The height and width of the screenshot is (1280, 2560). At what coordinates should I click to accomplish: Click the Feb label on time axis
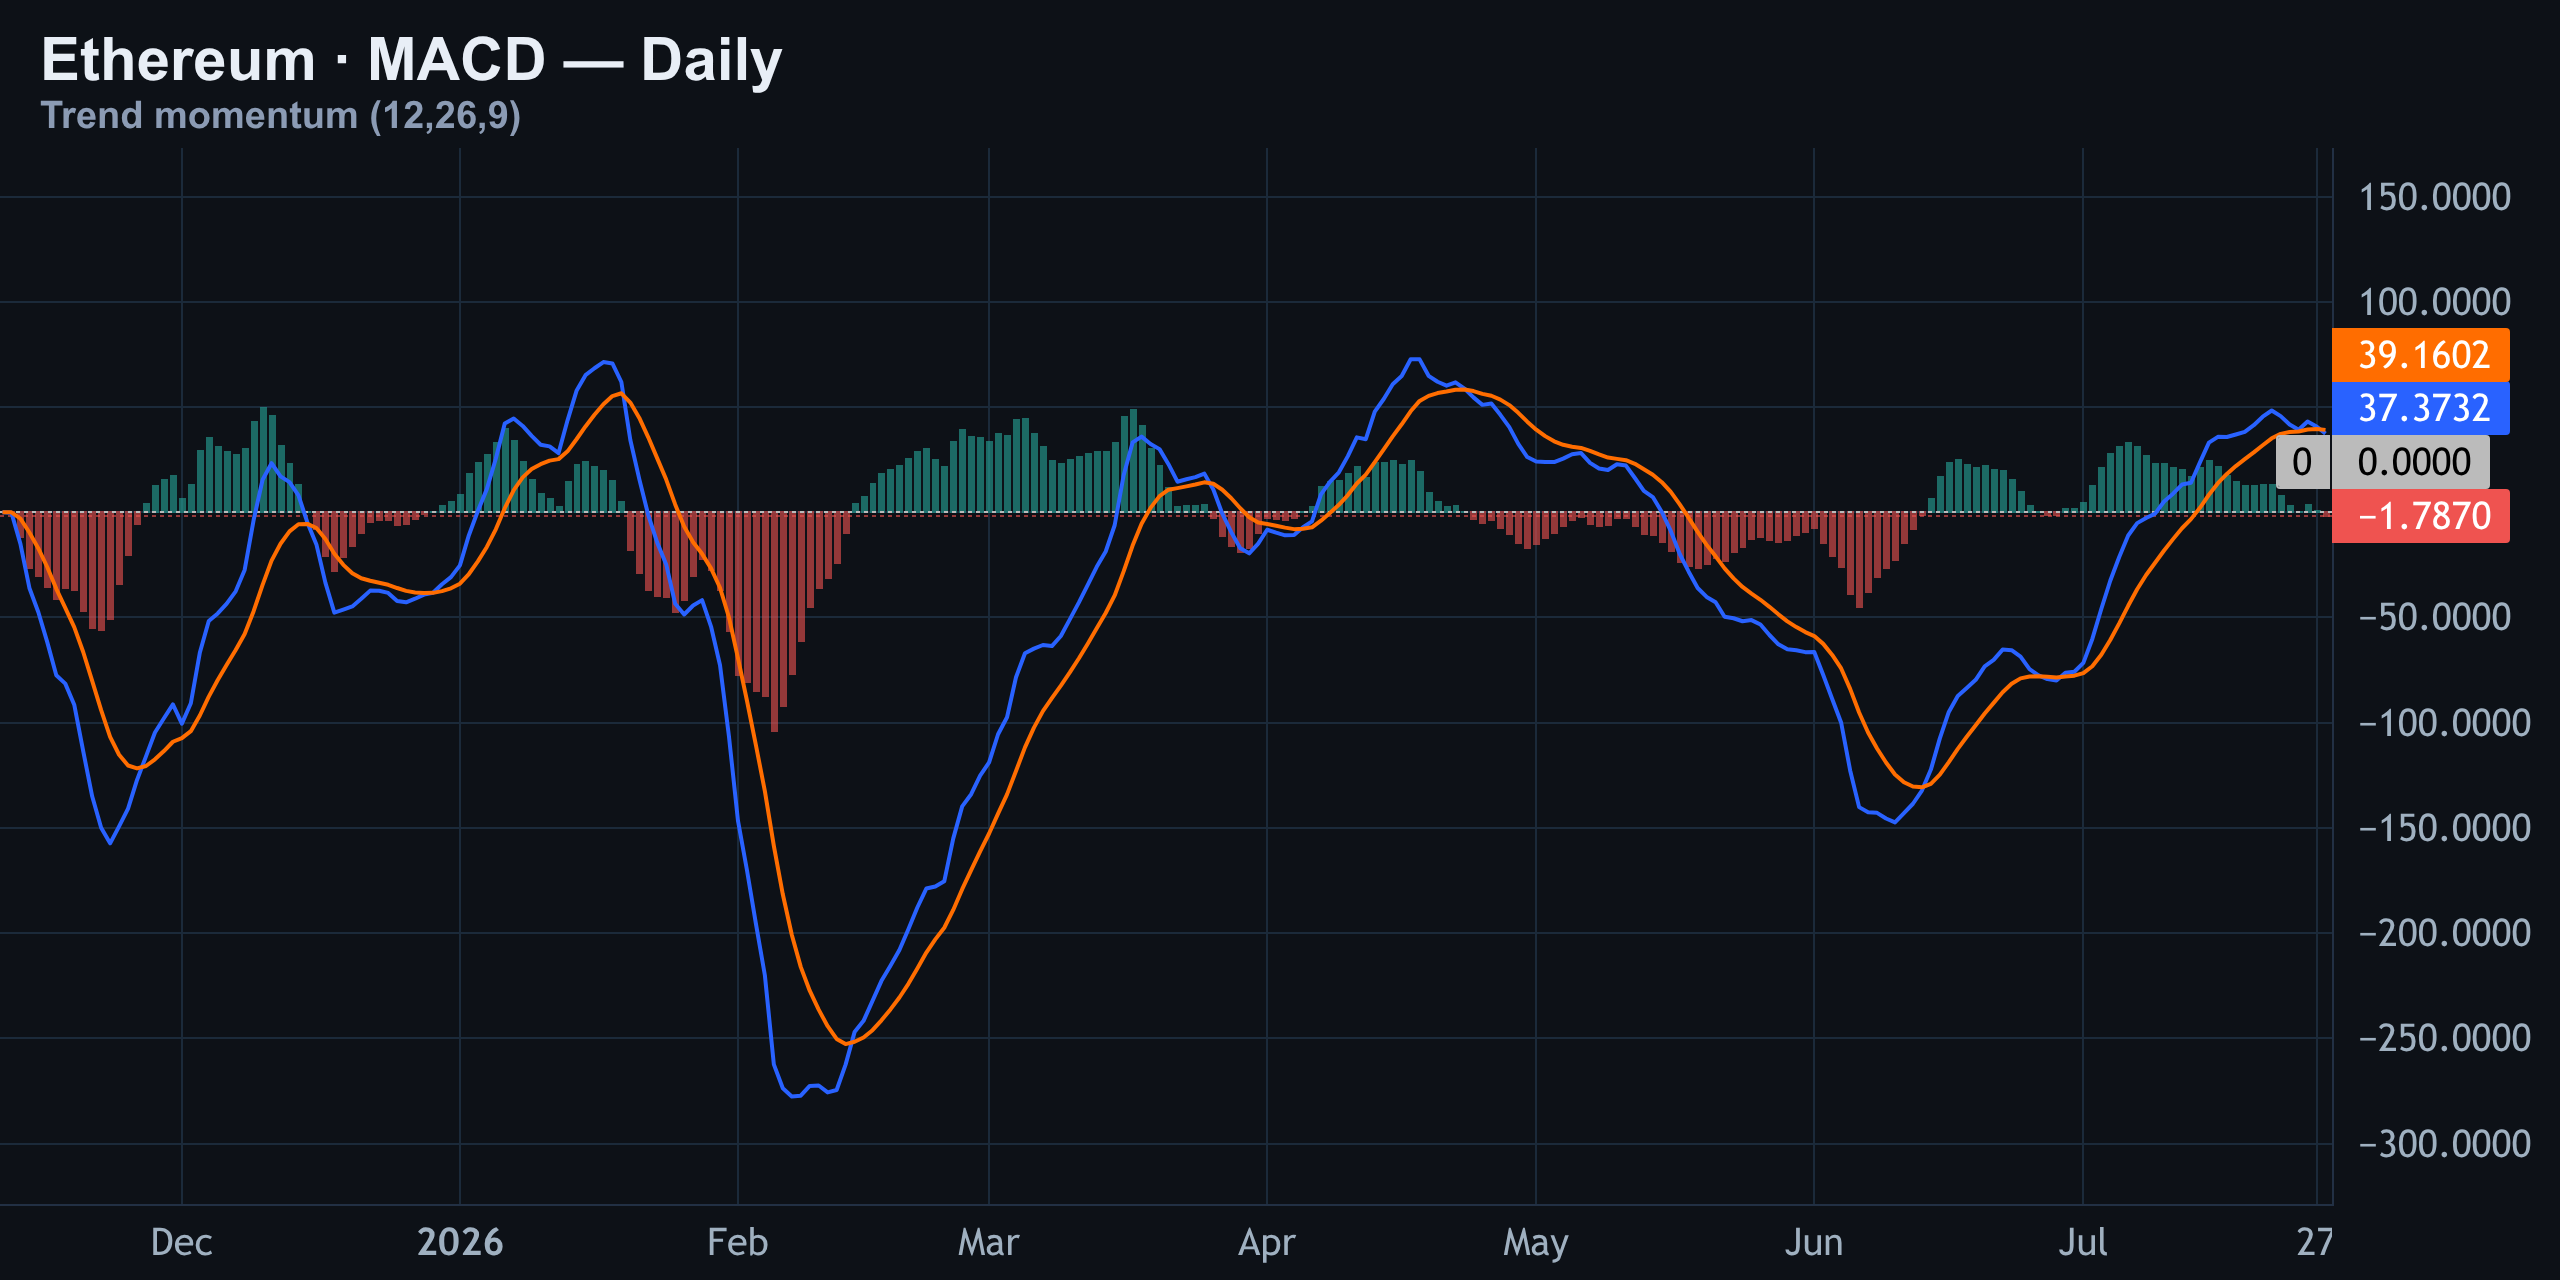click(x=737, y=1243)
